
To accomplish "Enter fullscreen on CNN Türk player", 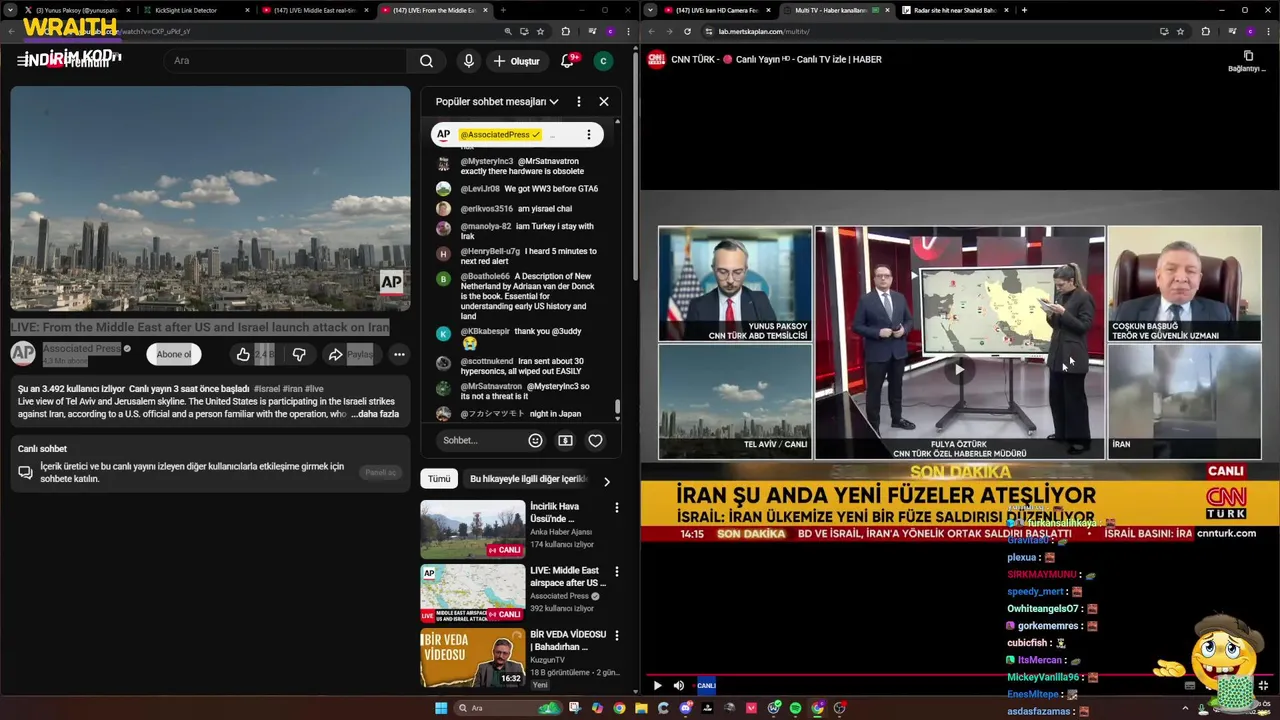I will click(x=1263, y=685).
